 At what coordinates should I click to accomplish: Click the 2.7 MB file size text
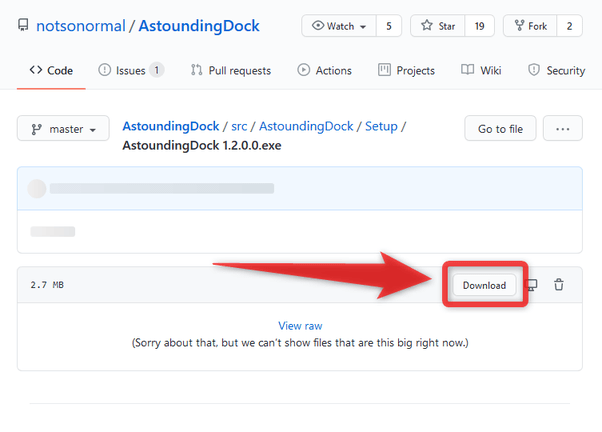(x=47, y=285)
